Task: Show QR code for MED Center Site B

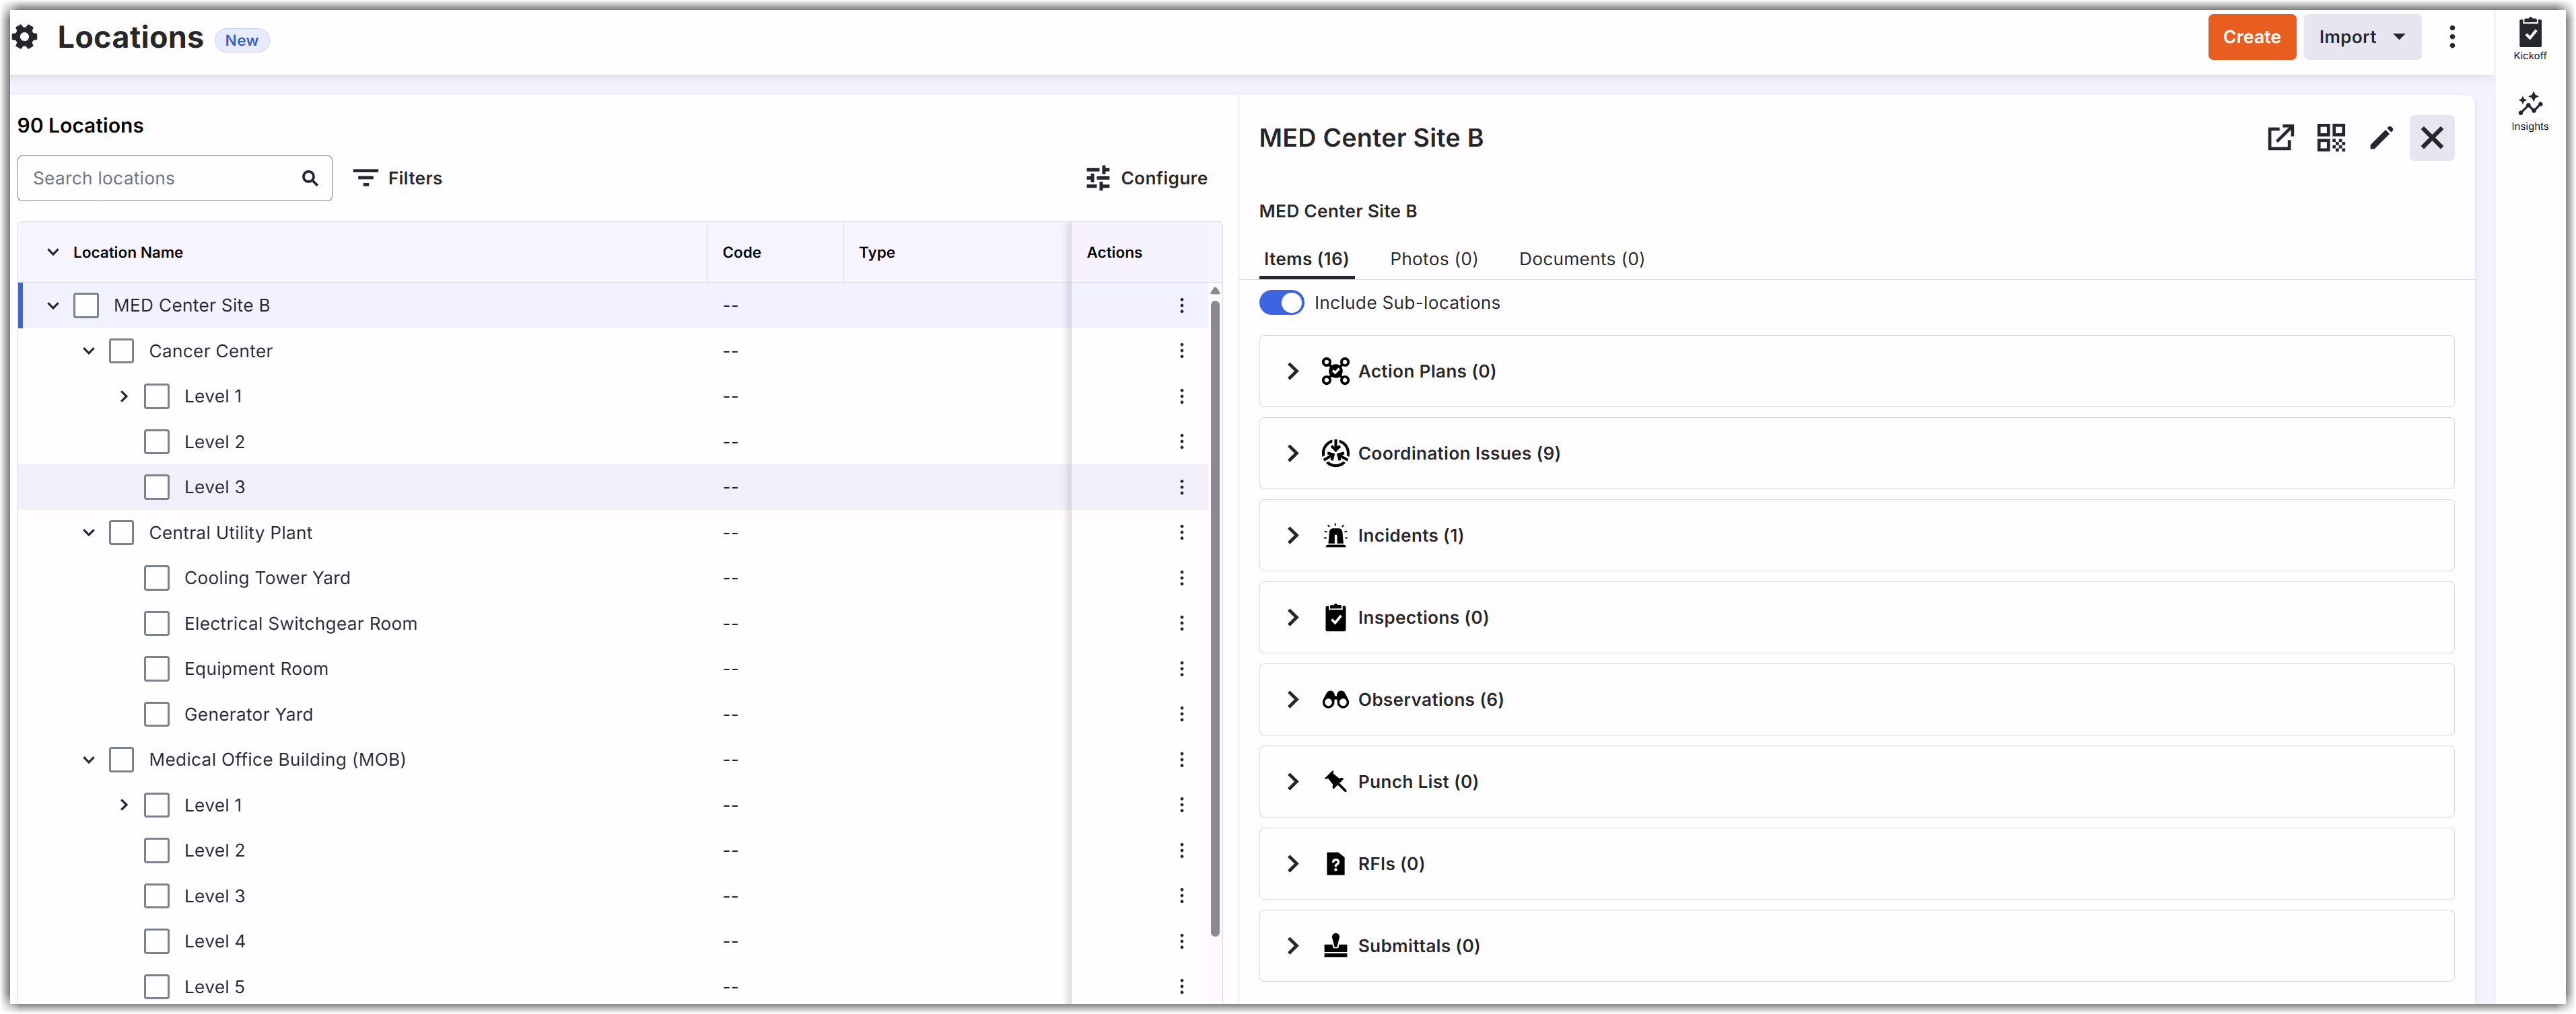Action: tap(2330, 138)
